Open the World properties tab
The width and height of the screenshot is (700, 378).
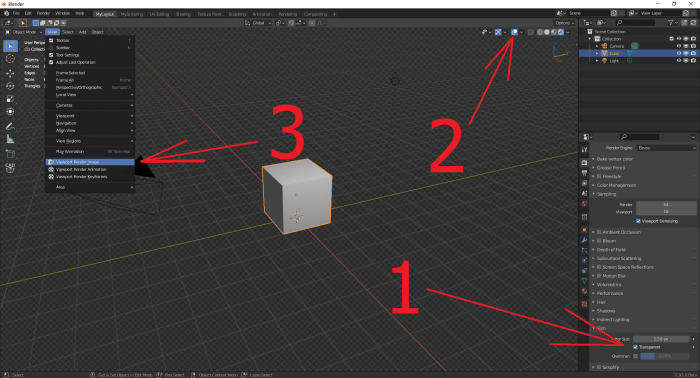(584, 204)
